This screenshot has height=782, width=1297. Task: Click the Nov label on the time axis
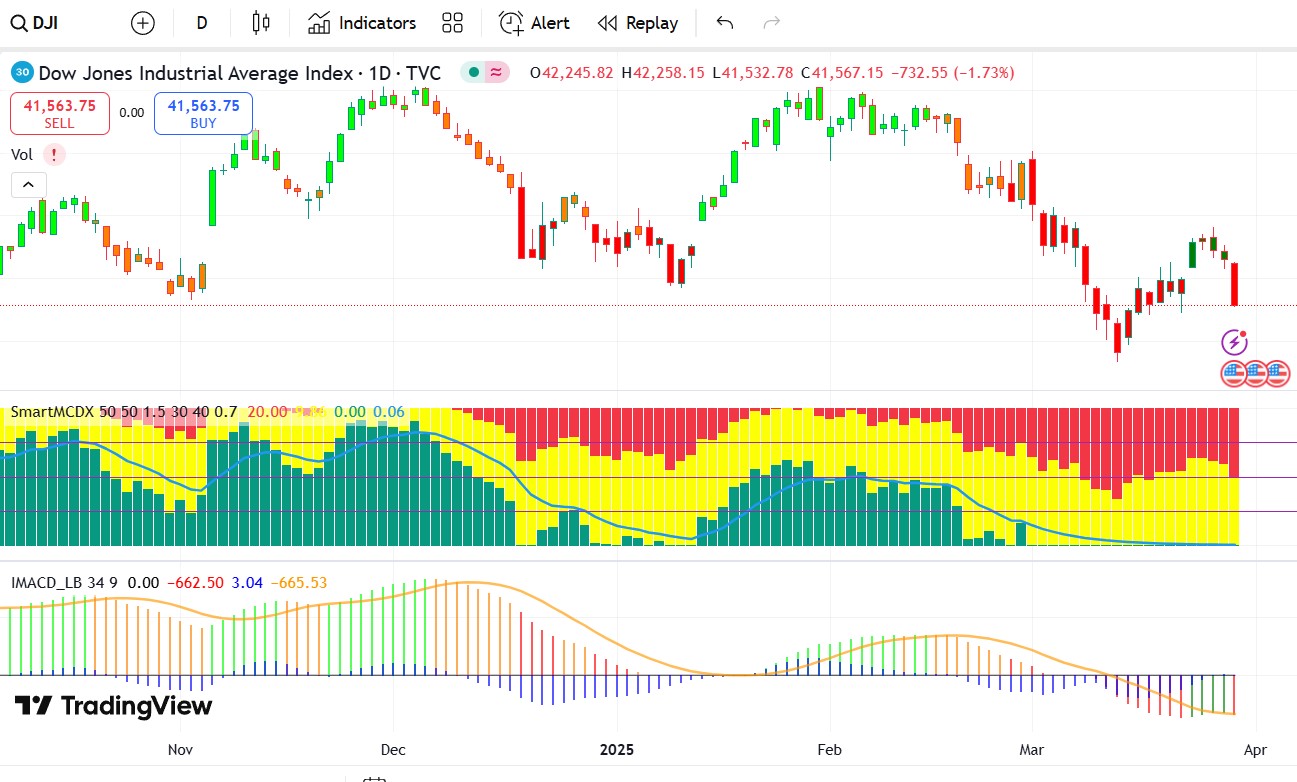(x=180, y=749)
